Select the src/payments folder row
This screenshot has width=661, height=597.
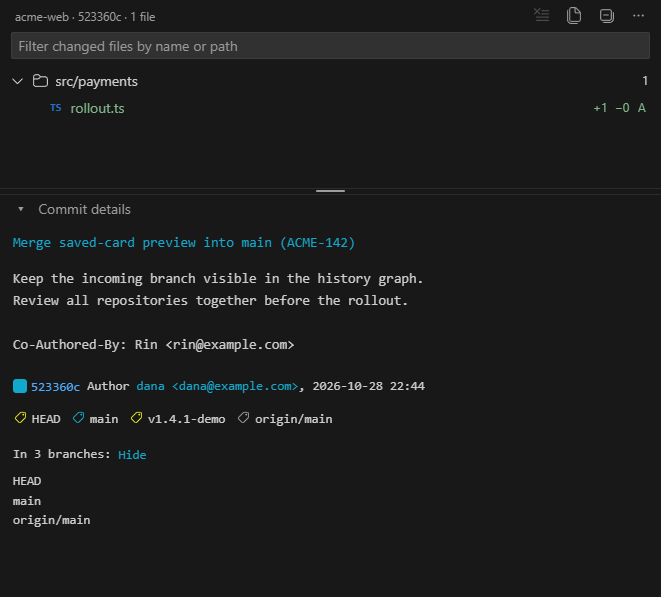point(330,81)
